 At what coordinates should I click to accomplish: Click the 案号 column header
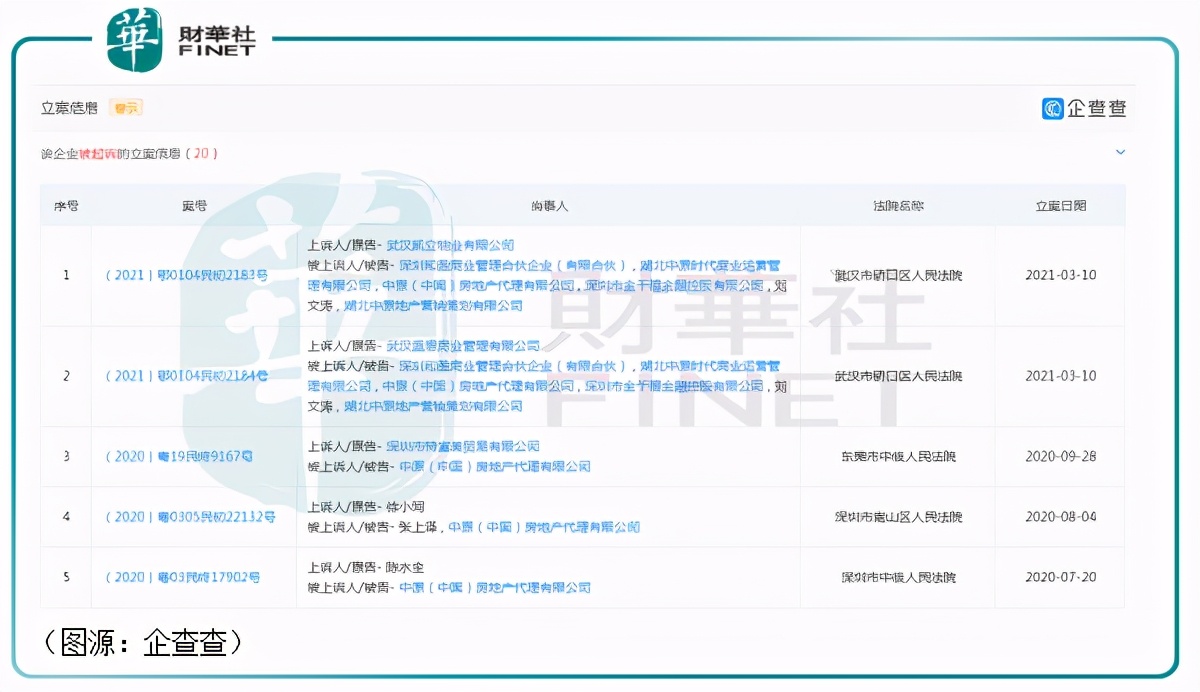click(x=194, y=206)
